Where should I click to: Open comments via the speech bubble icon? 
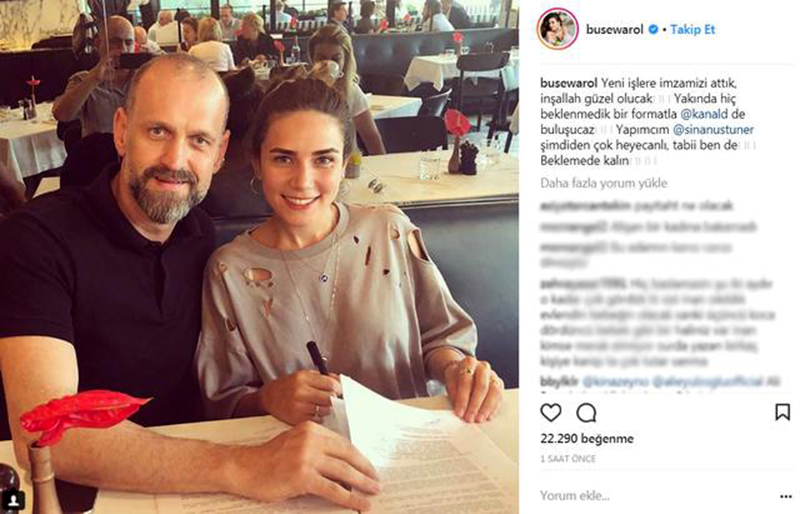586,412
